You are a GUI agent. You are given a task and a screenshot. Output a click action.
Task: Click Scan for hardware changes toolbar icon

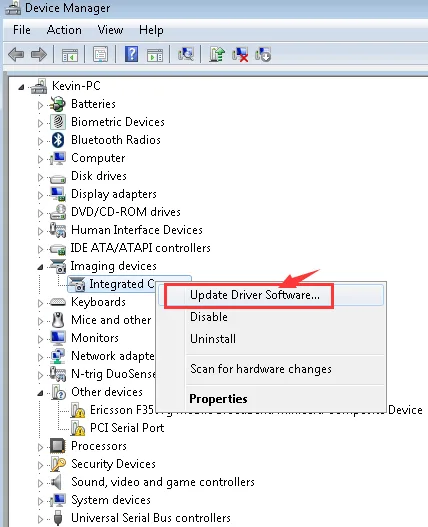(186, 54)
